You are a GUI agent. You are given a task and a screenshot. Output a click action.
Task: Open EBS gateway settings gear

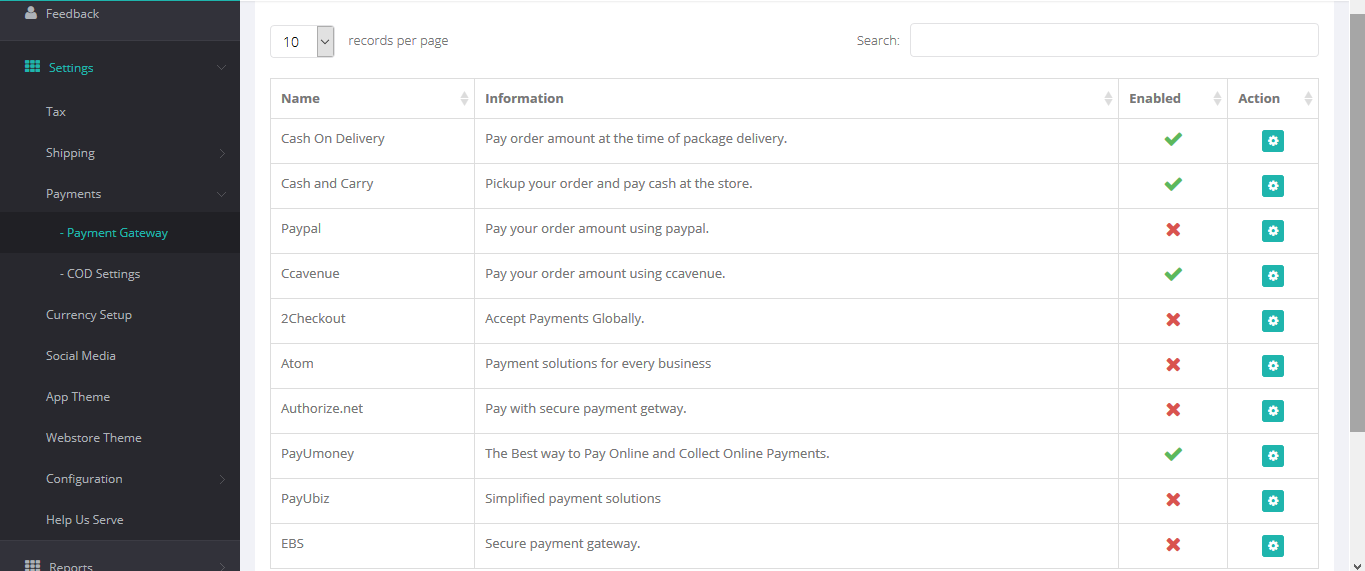coord(1272,546)
